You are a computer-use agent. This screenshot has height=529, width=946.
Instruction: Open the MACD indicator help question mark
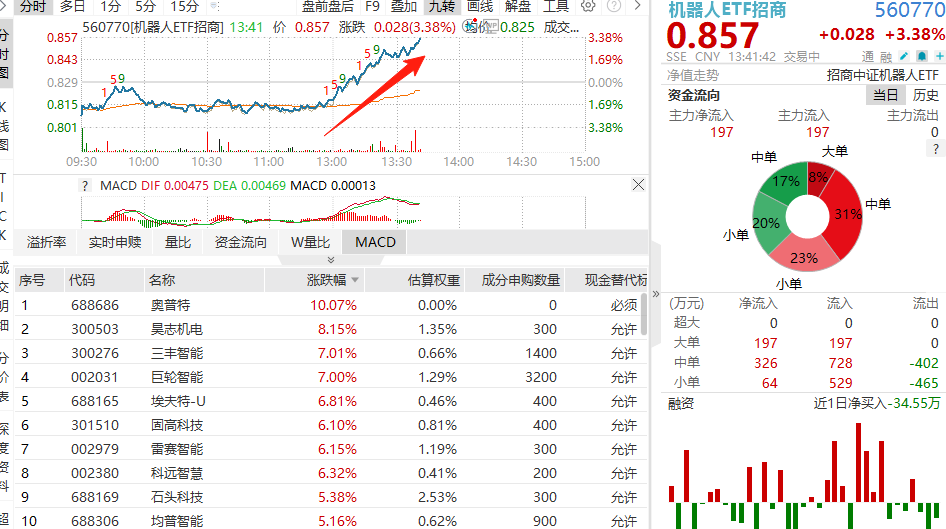click(x=85, y=186)
